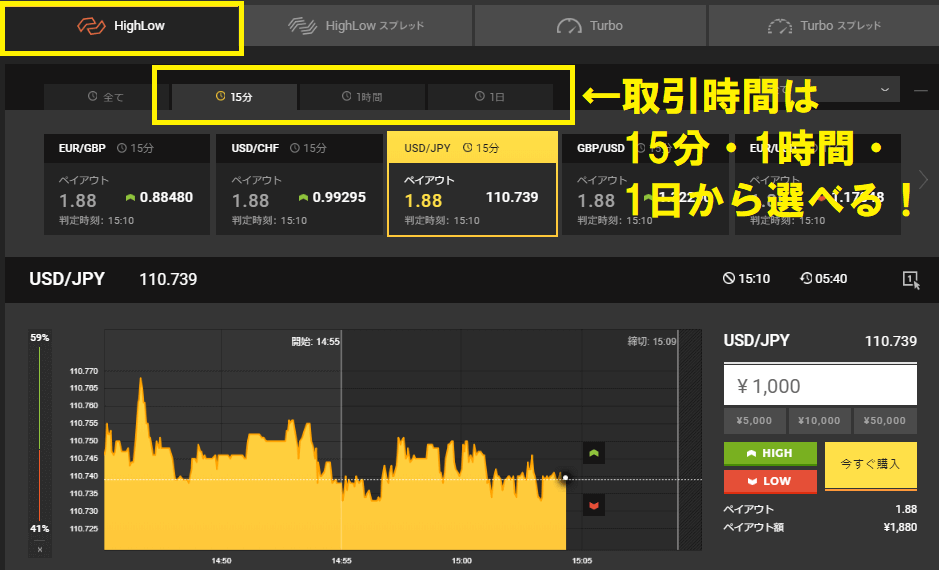Image resolution: width=939 pixels, height=570 pixels.
Task: Close the trader sentiment bar with X
Action: tap(40, 549)
